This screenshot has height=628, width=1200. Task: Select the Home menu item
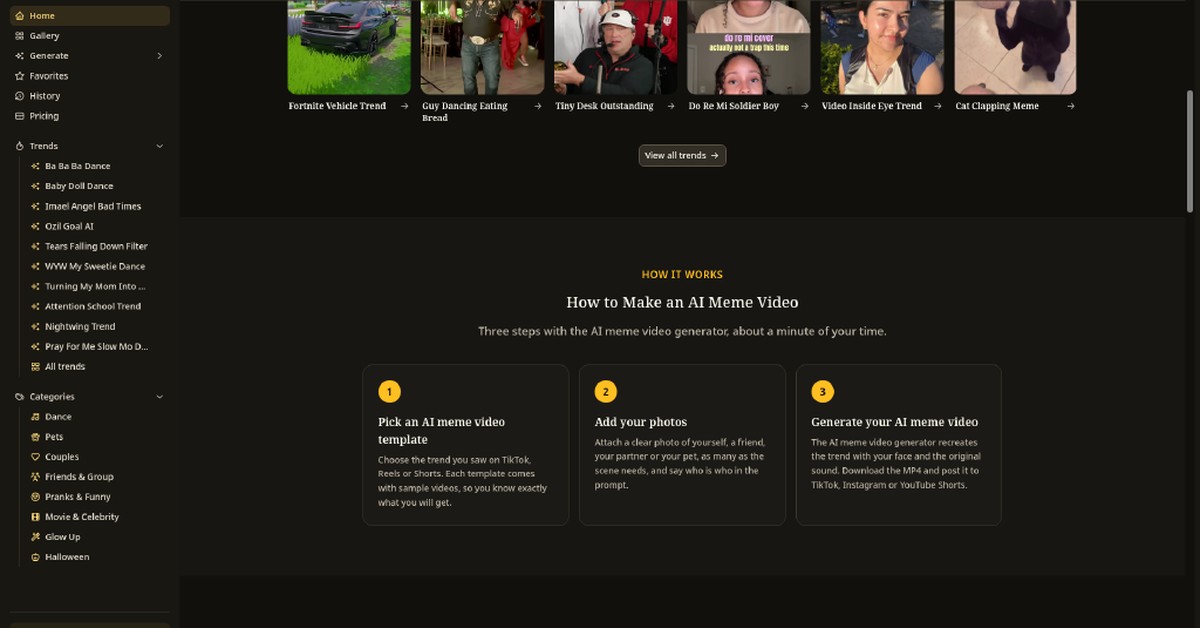(x=90, y=16)
